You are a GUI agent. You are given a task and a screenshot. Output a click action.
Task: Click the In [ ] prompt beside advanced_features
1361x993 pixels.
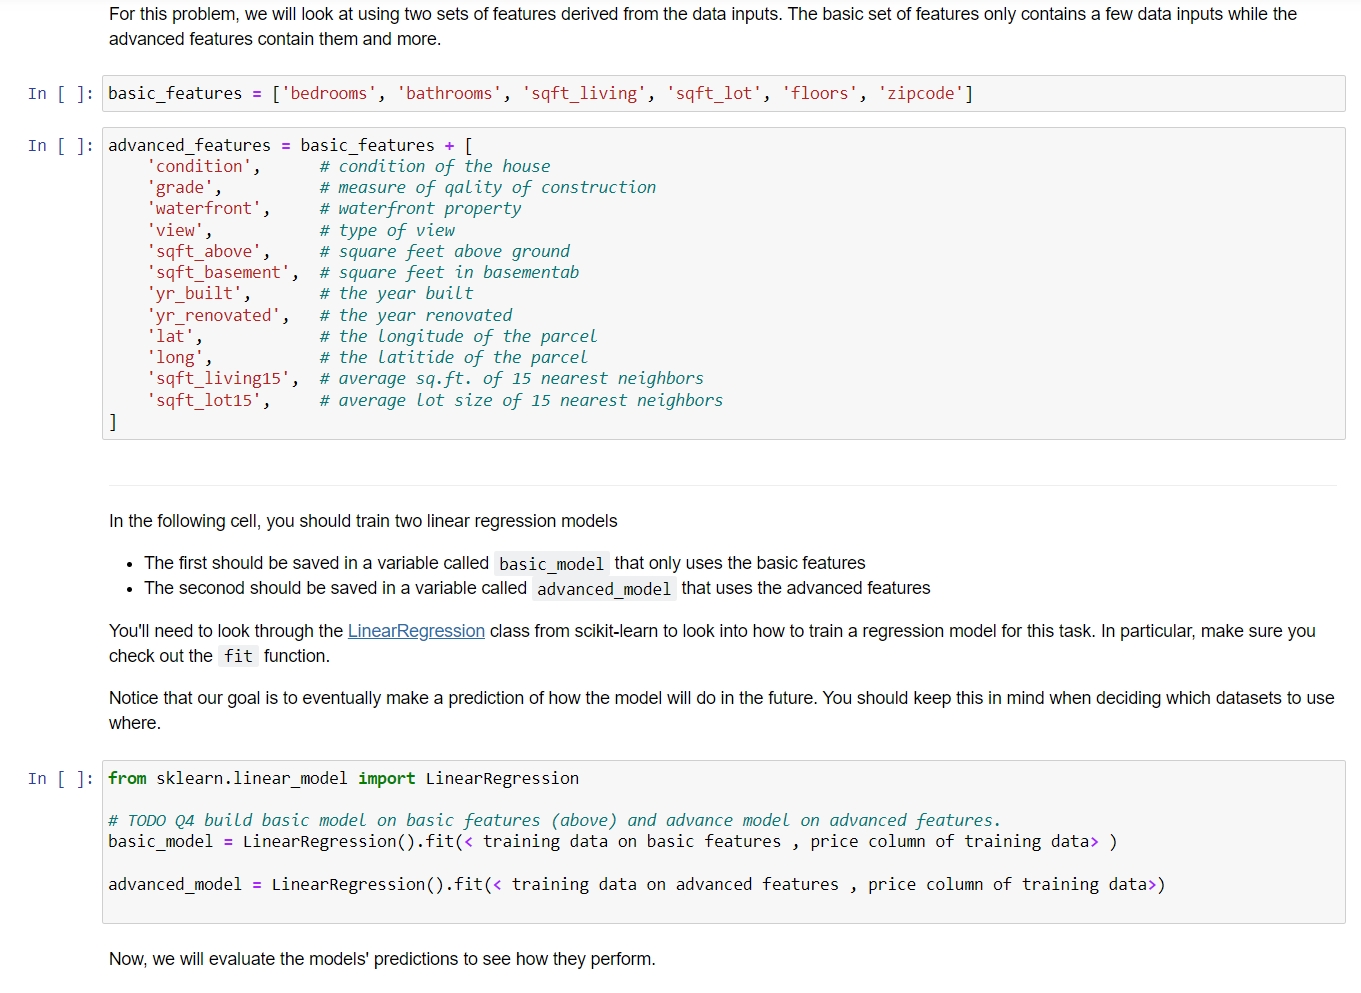59,145
